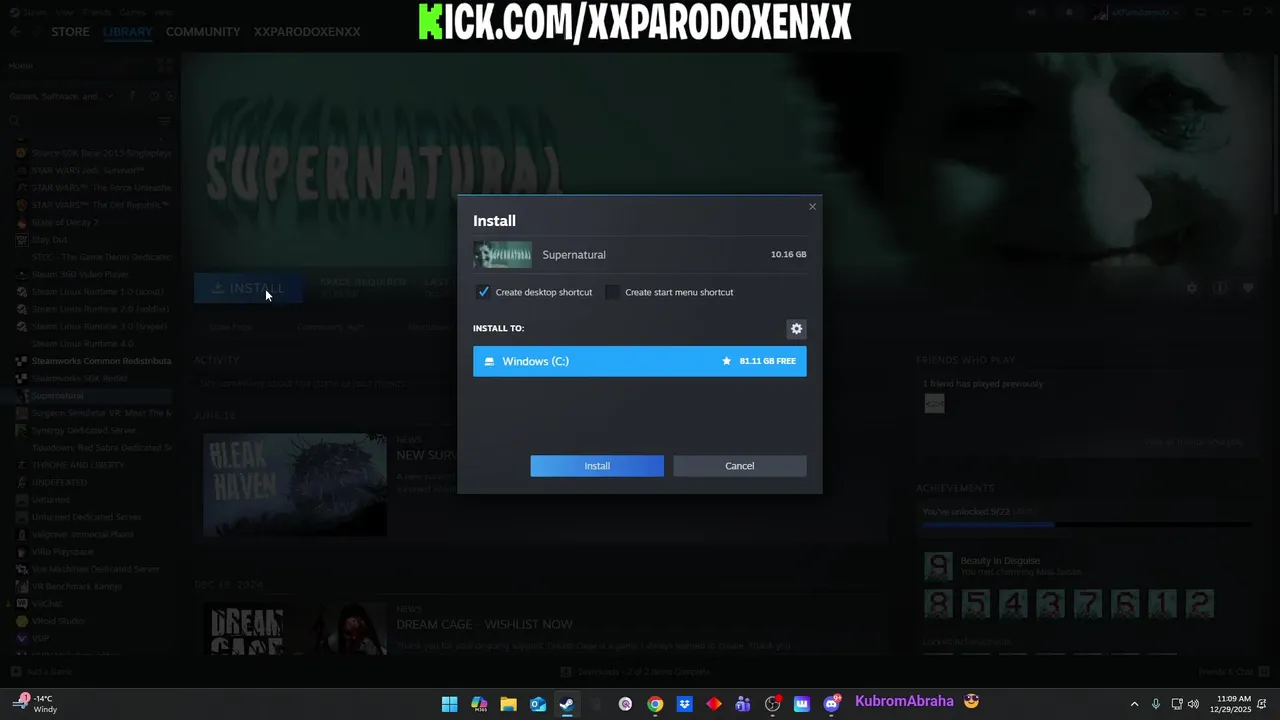Open Discord from the taskbar
Viewport: 1280px width, 720px height.
[831, 704]
